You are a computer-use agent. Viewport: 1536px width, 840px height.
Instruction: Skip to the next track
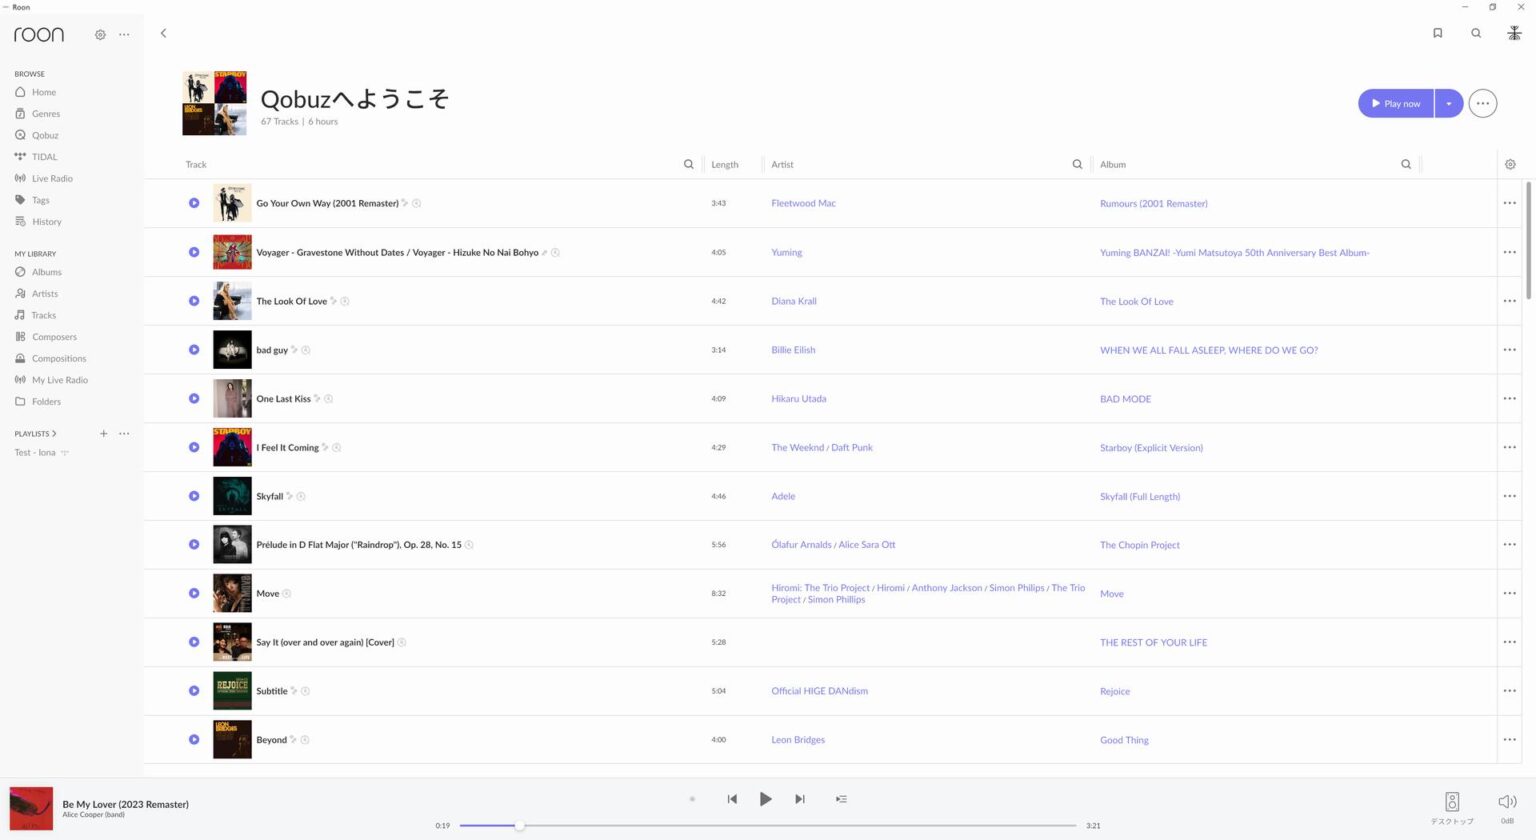pyautogui.click(x=800, y=799)
